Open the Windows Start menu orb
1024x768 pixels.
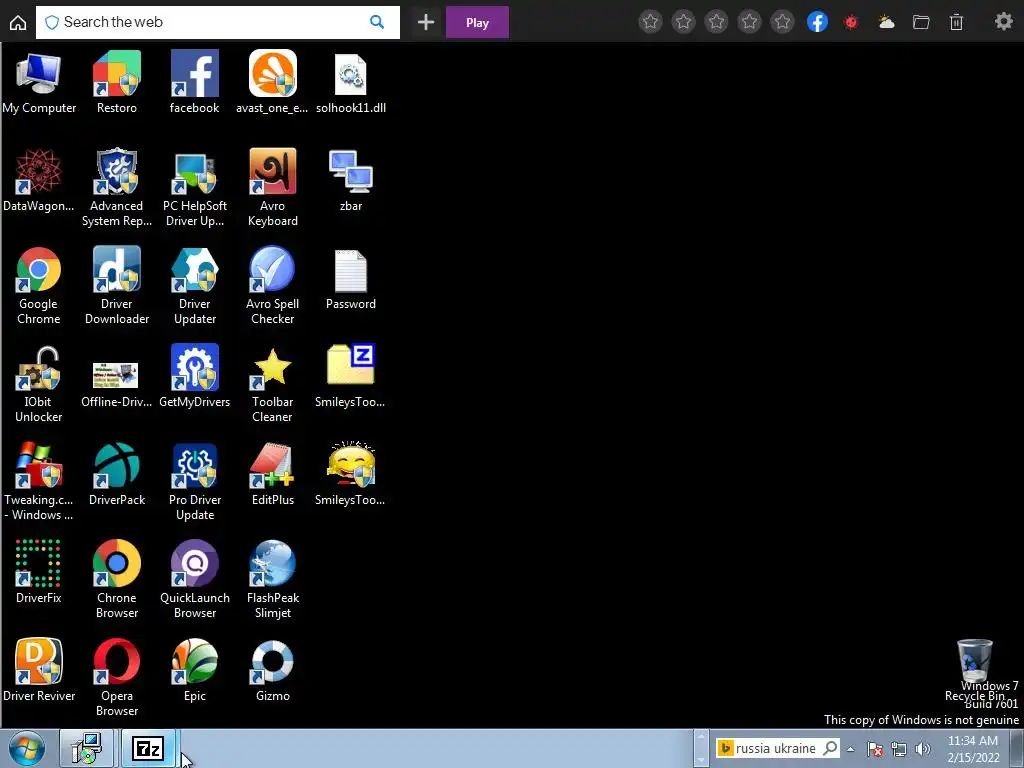[27, 749]
